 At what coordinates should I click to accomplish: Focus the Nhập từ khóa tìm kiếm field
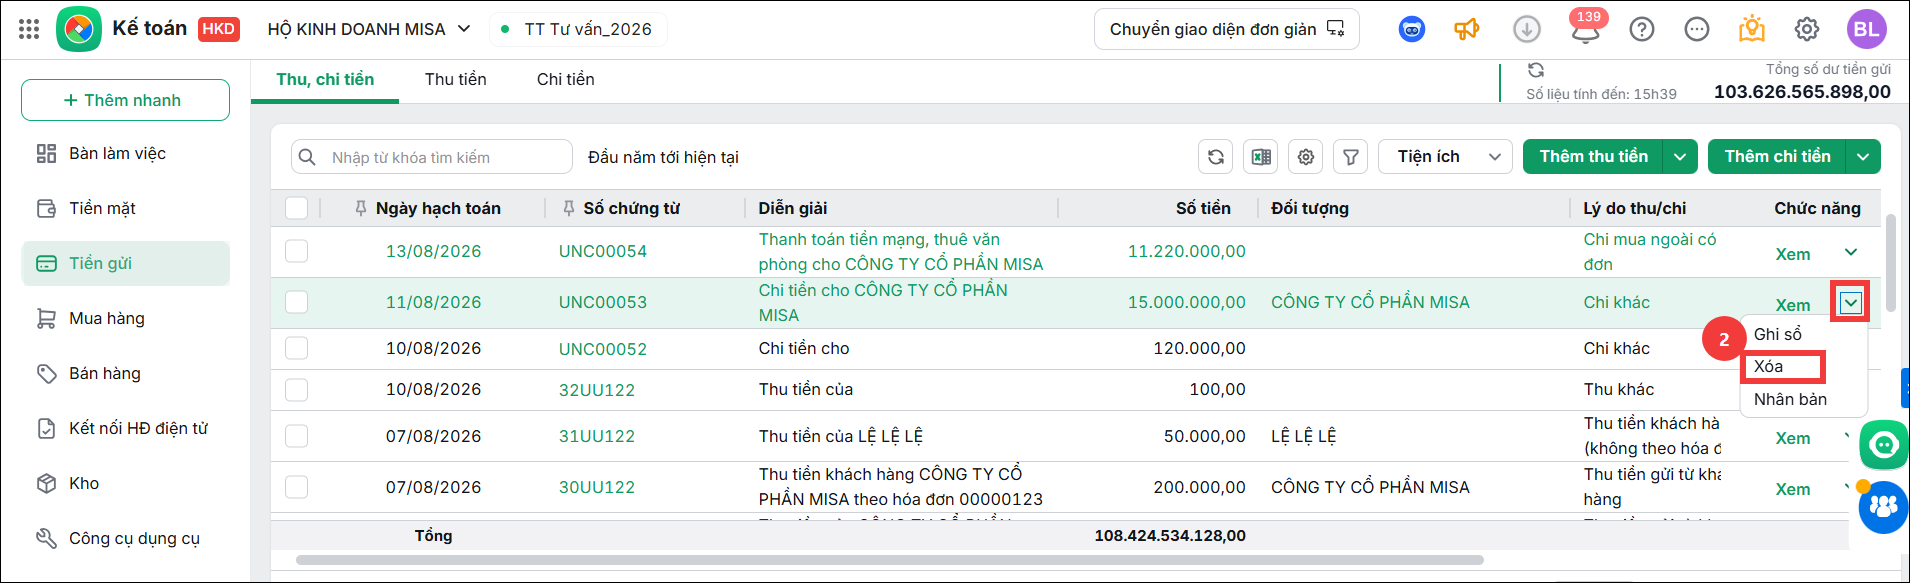[432, 157]
